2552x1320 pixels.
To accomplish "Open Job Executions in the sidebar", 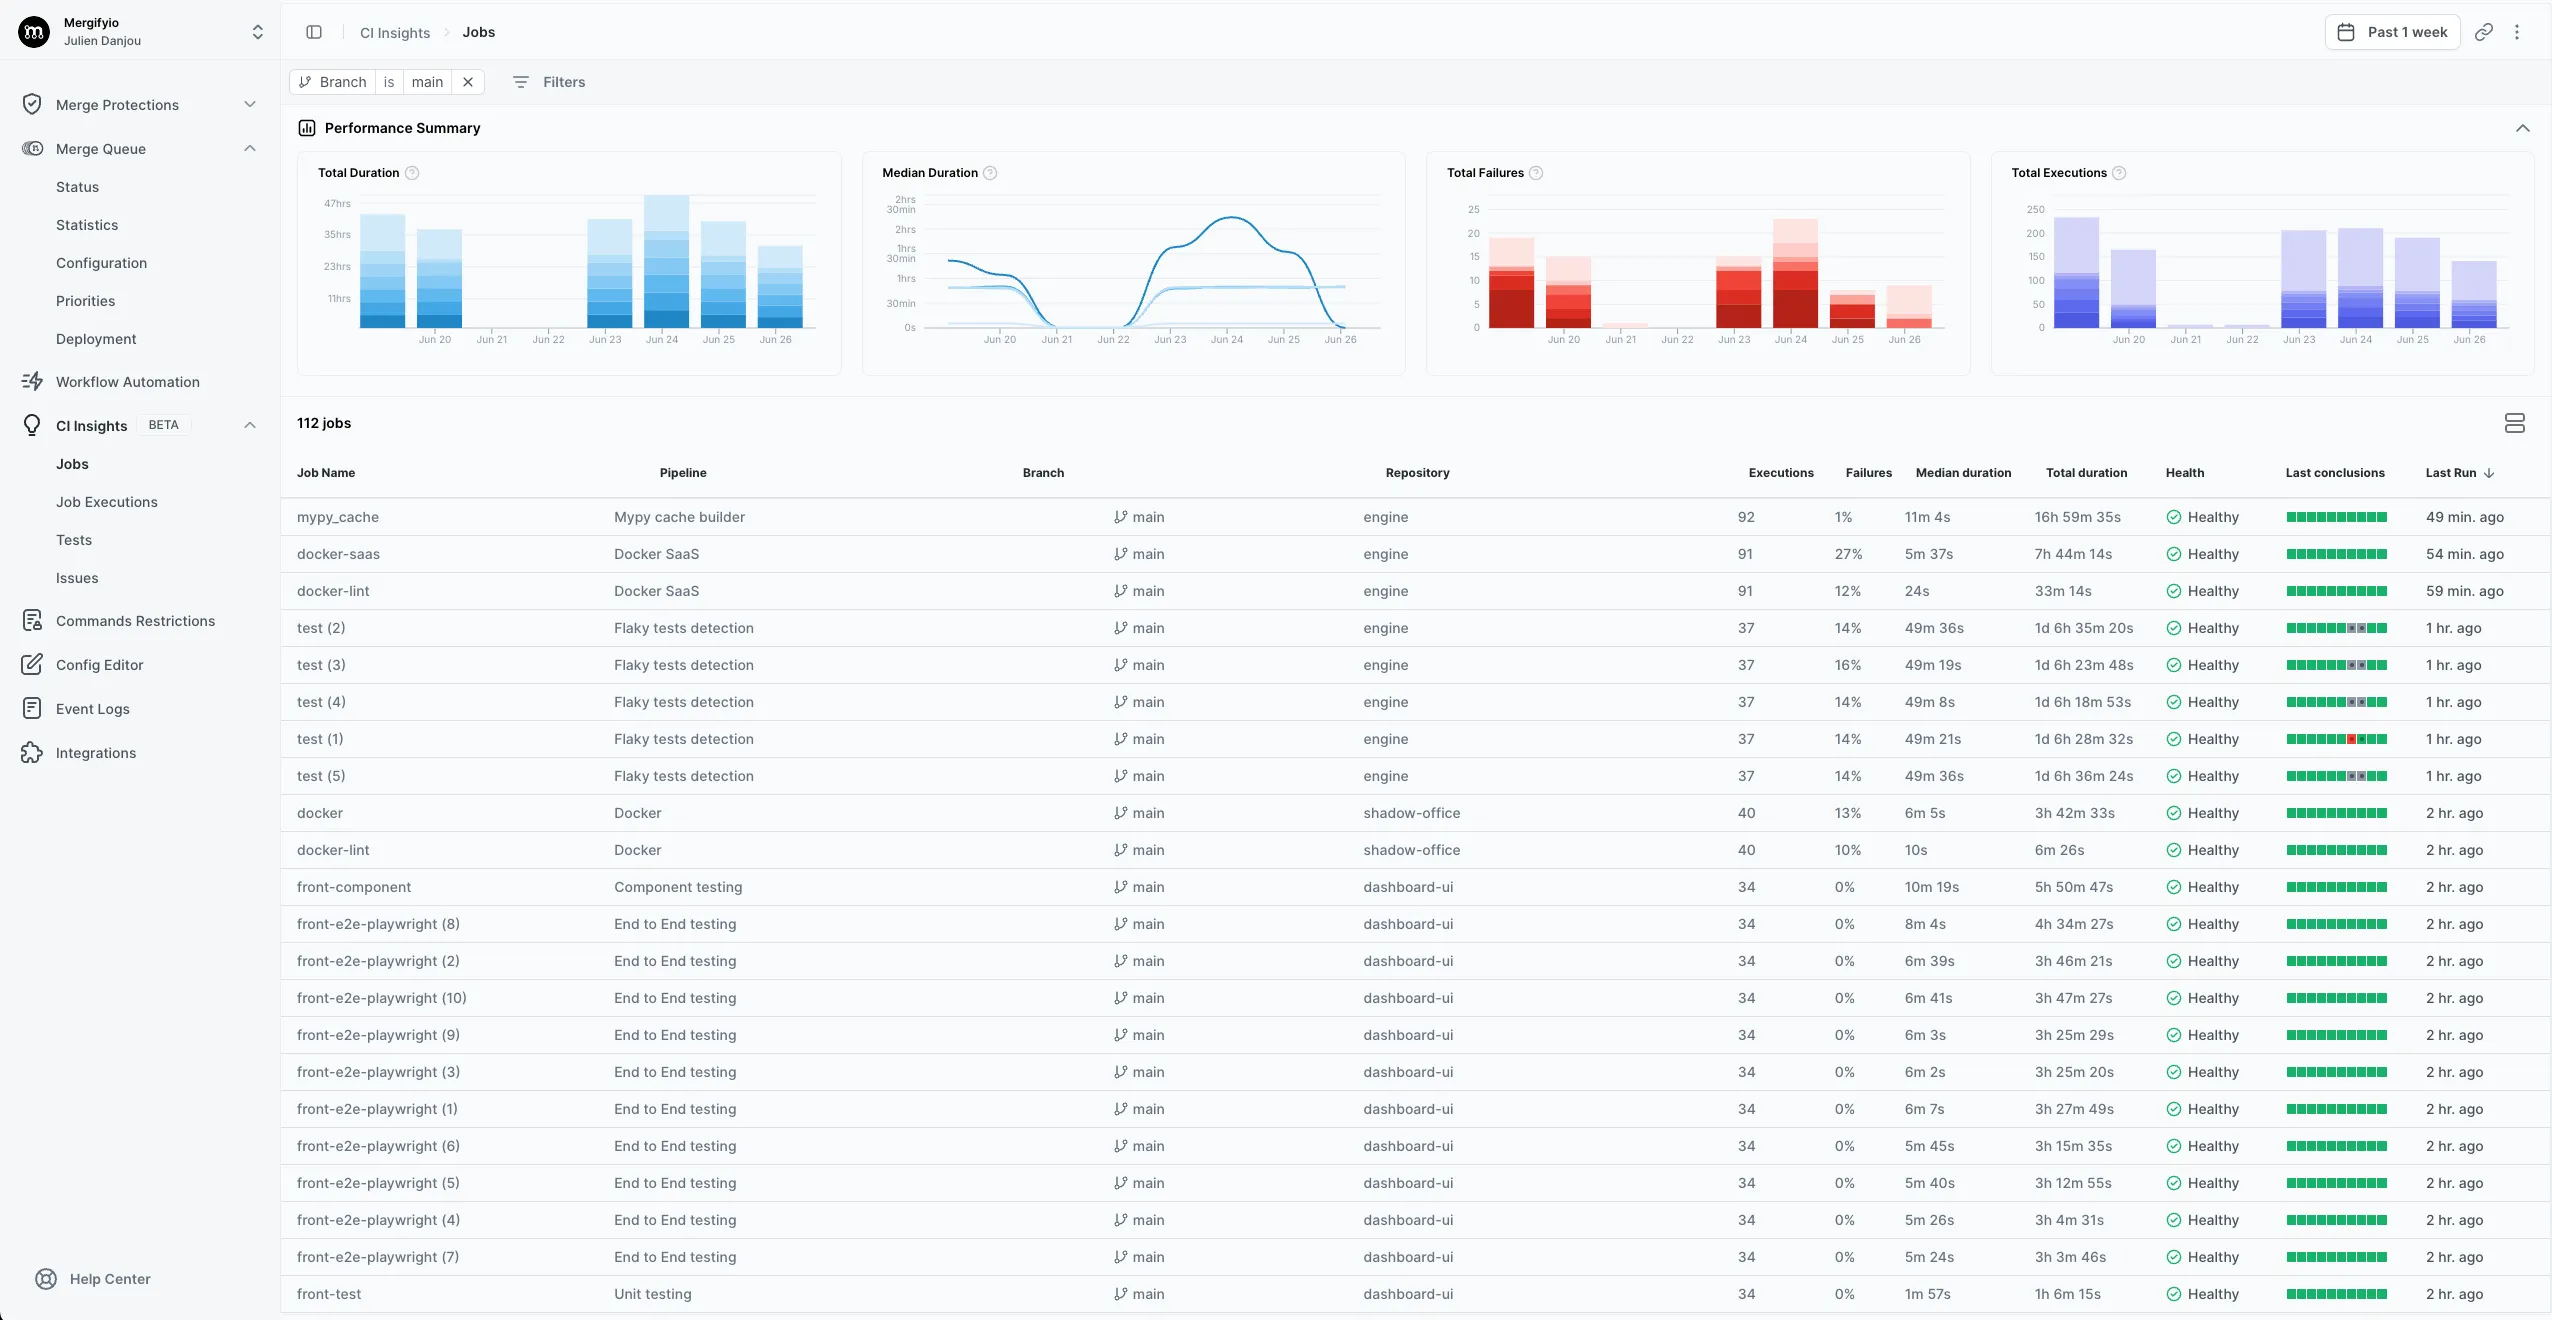I will pyautogui.click(x=107, y=501).
